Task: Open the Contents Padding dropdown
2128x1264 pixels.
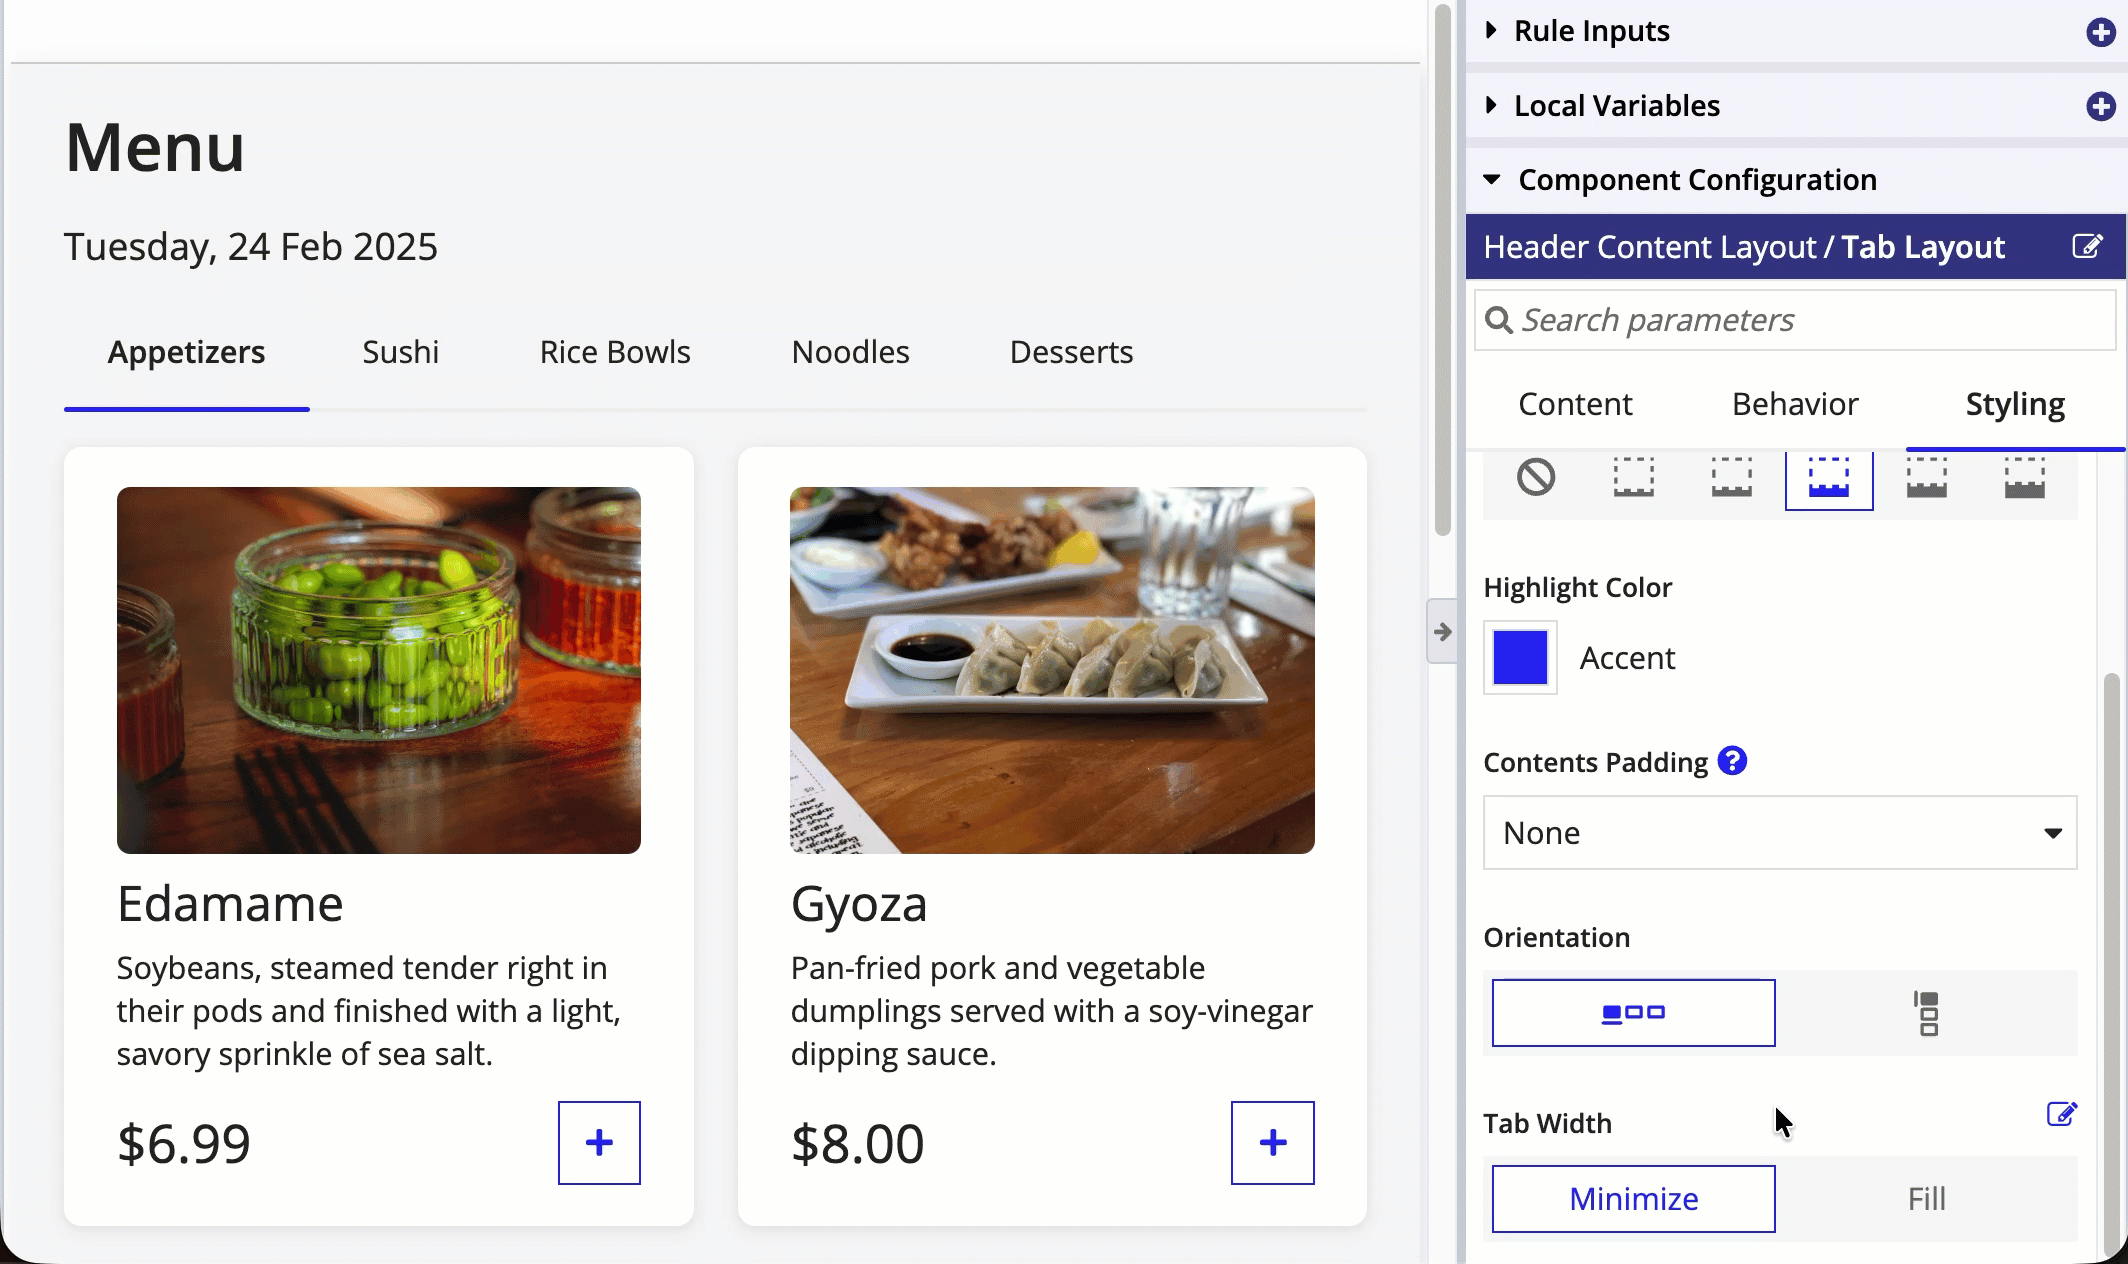Action: (1780, 833)
